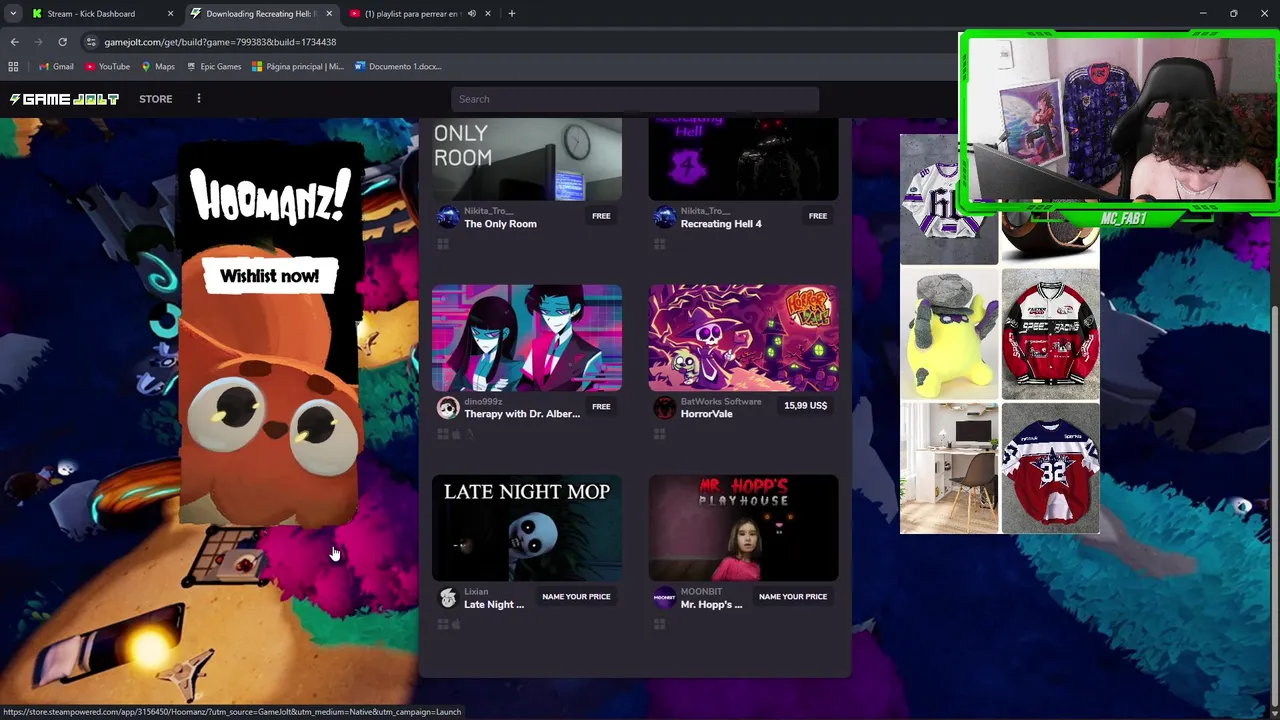Click the Mr. Hopp's ... title link
The width and height of the screenshot is (1280, 720).
pyautogui.click(x=711, y=605)
